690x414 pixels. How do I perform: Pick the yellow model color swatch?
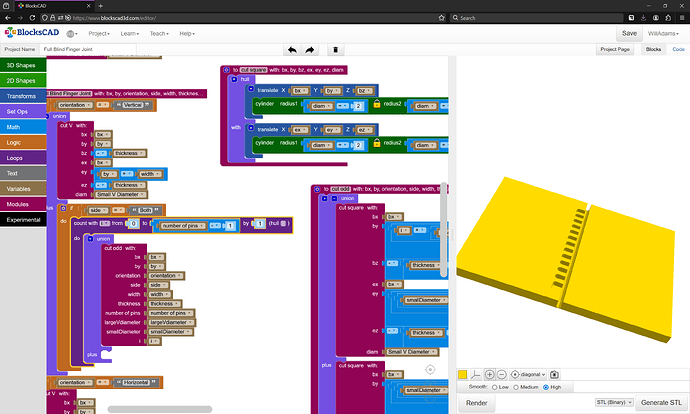point(462,374)
